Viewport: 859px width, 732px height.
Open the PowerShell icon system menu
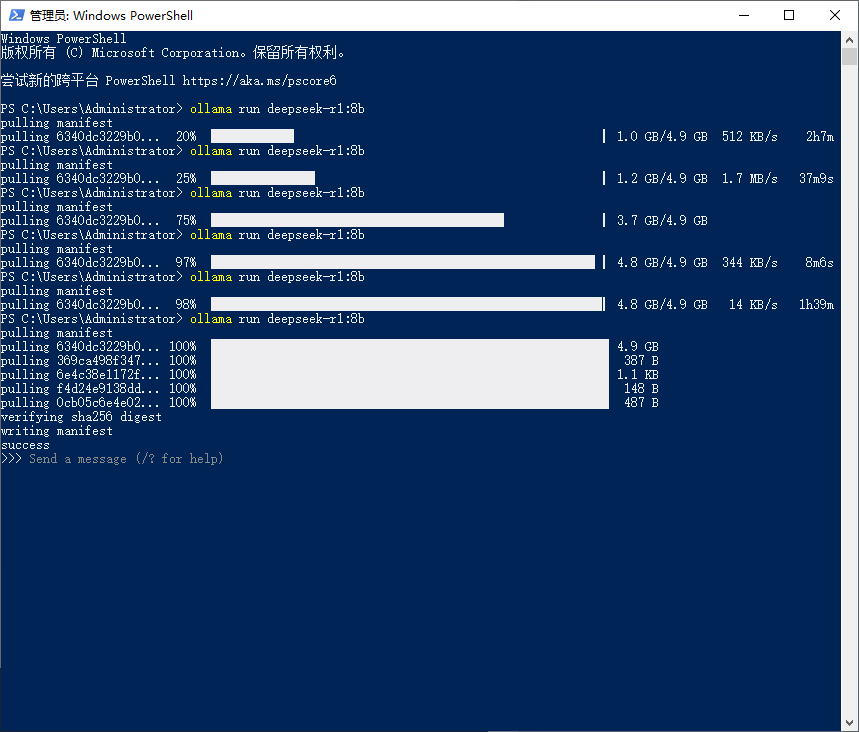(x=15, y=15)
